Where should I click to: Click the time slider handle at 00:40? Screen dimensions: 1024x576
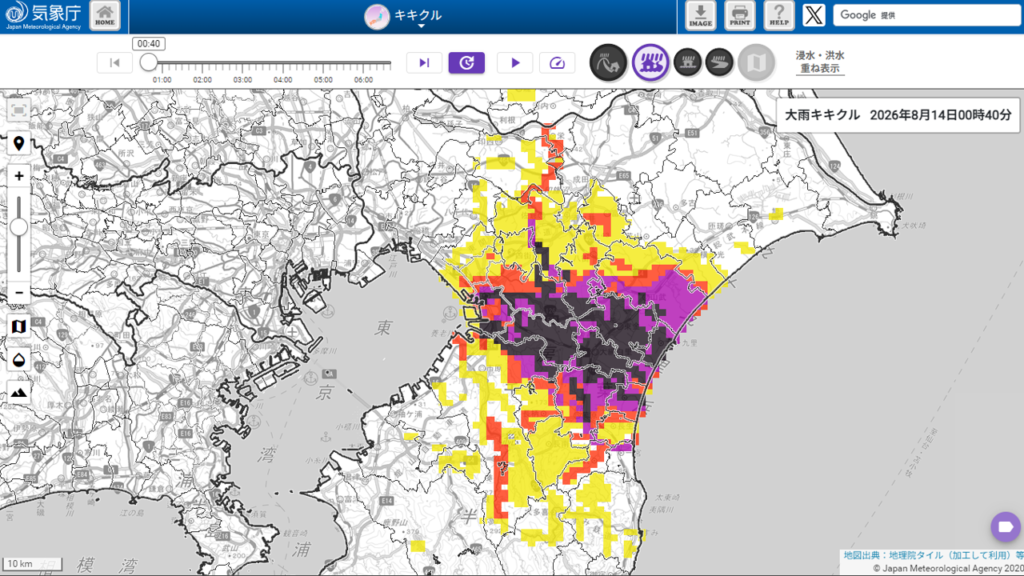coord(149,63)
